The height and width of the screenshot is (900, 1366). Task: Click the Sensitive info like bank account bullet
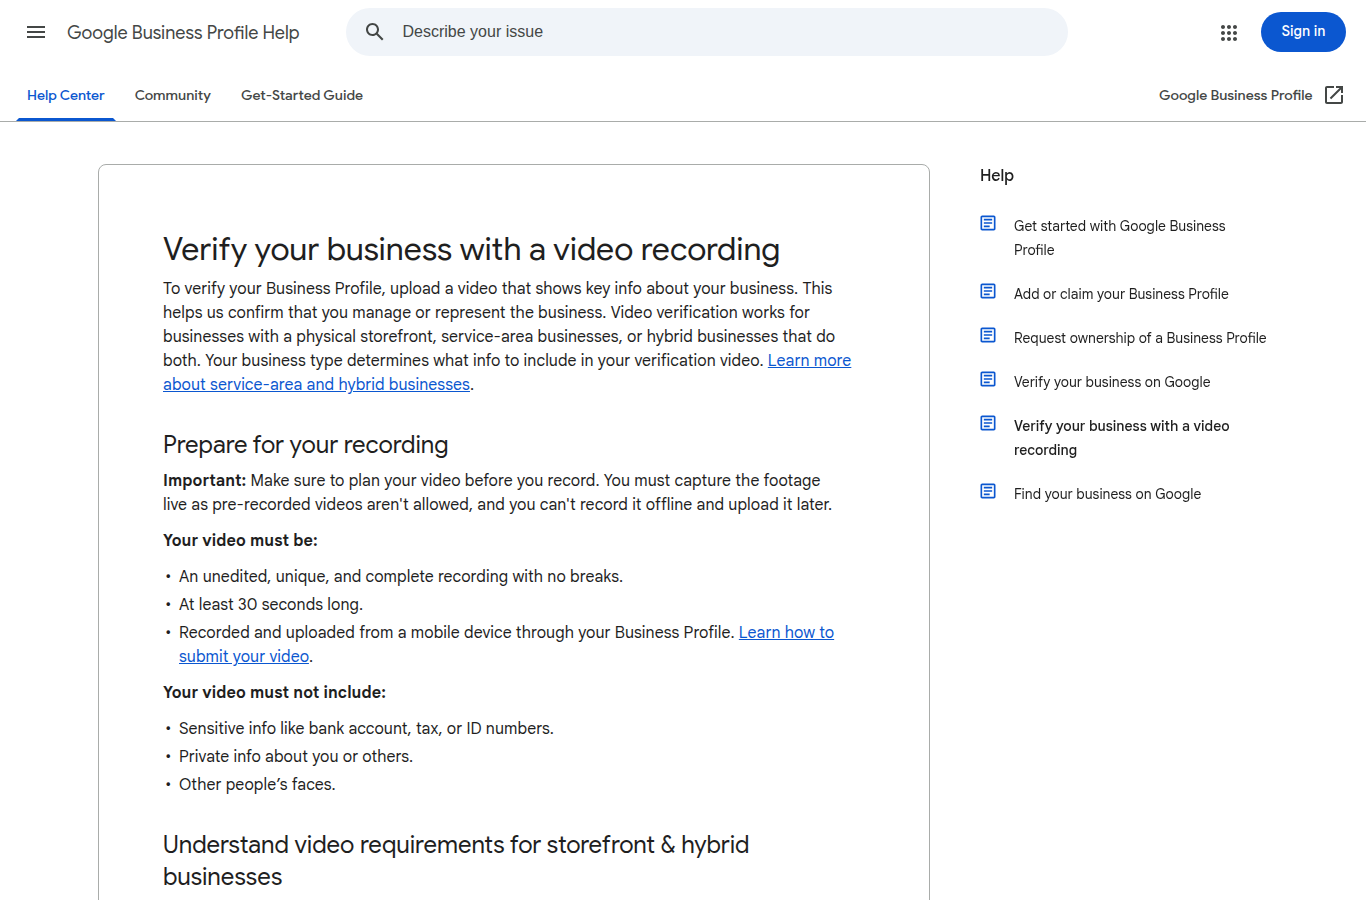(366, 728)
